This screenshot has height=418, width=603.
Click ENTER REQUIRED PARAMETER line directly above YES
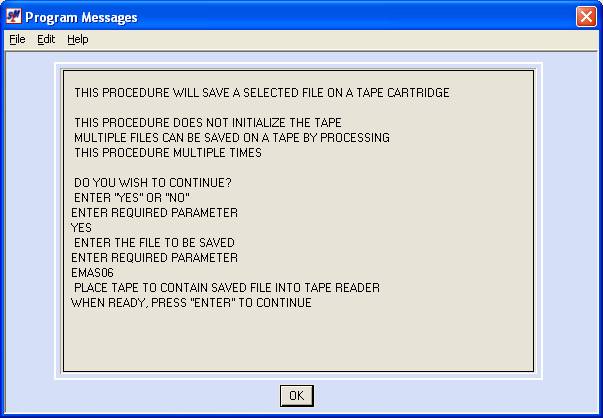(x=155, y=213)
